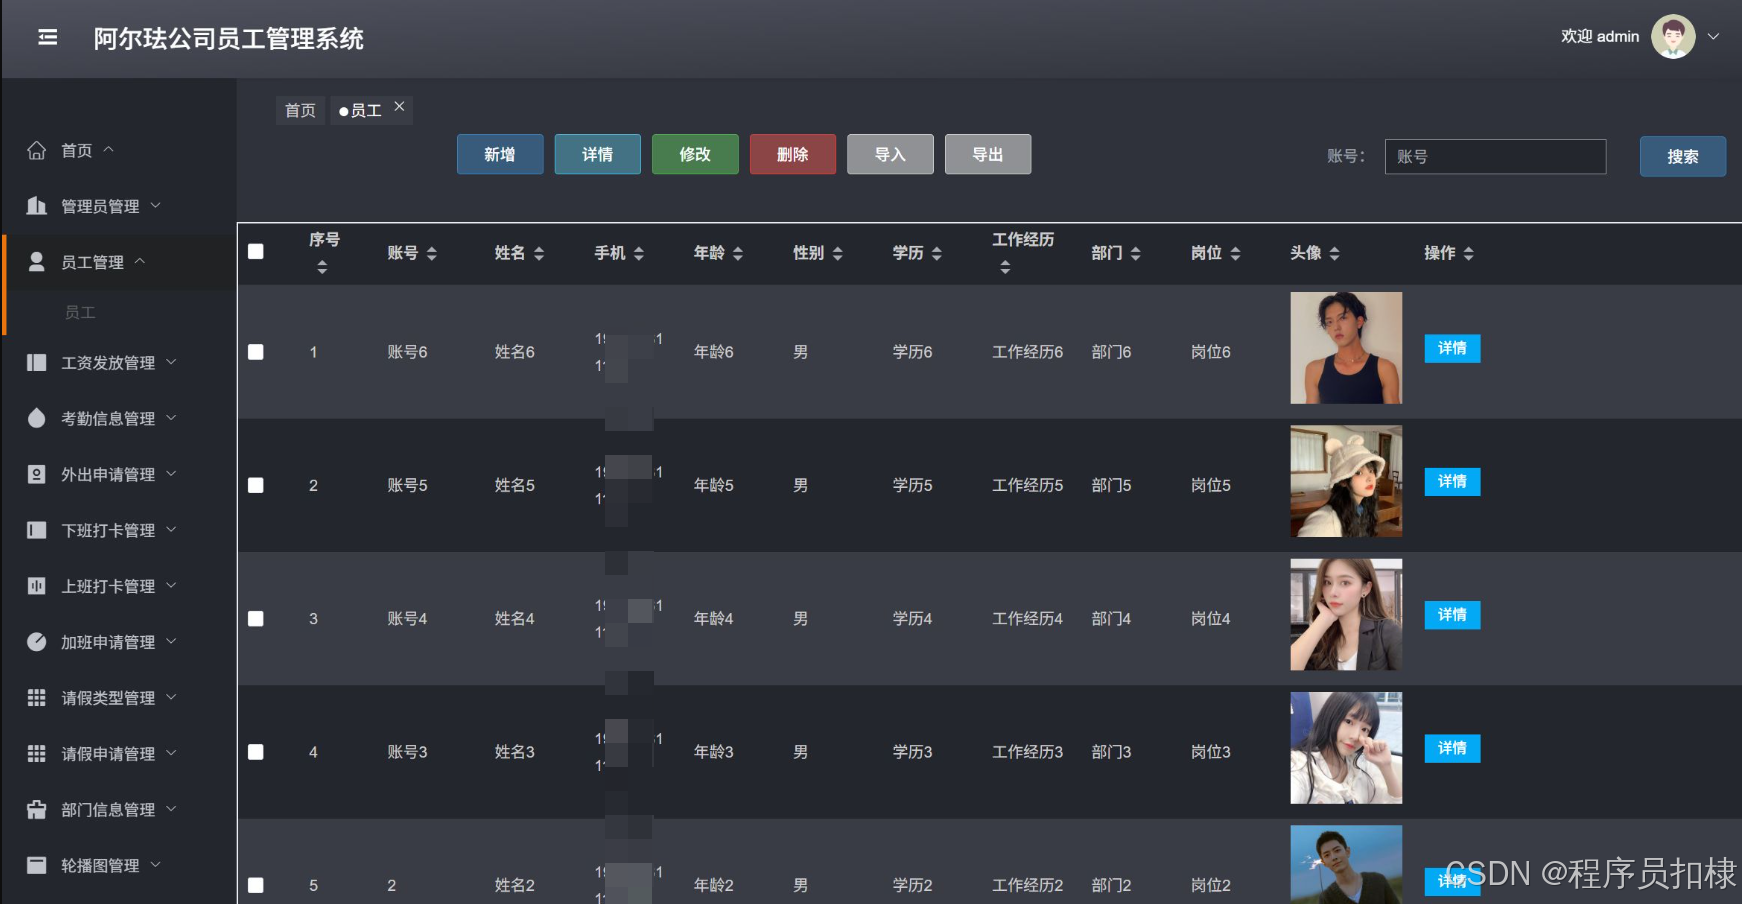Click the avatar photo in 账号3 row

pyautogui.click(x=1346, y=748)
